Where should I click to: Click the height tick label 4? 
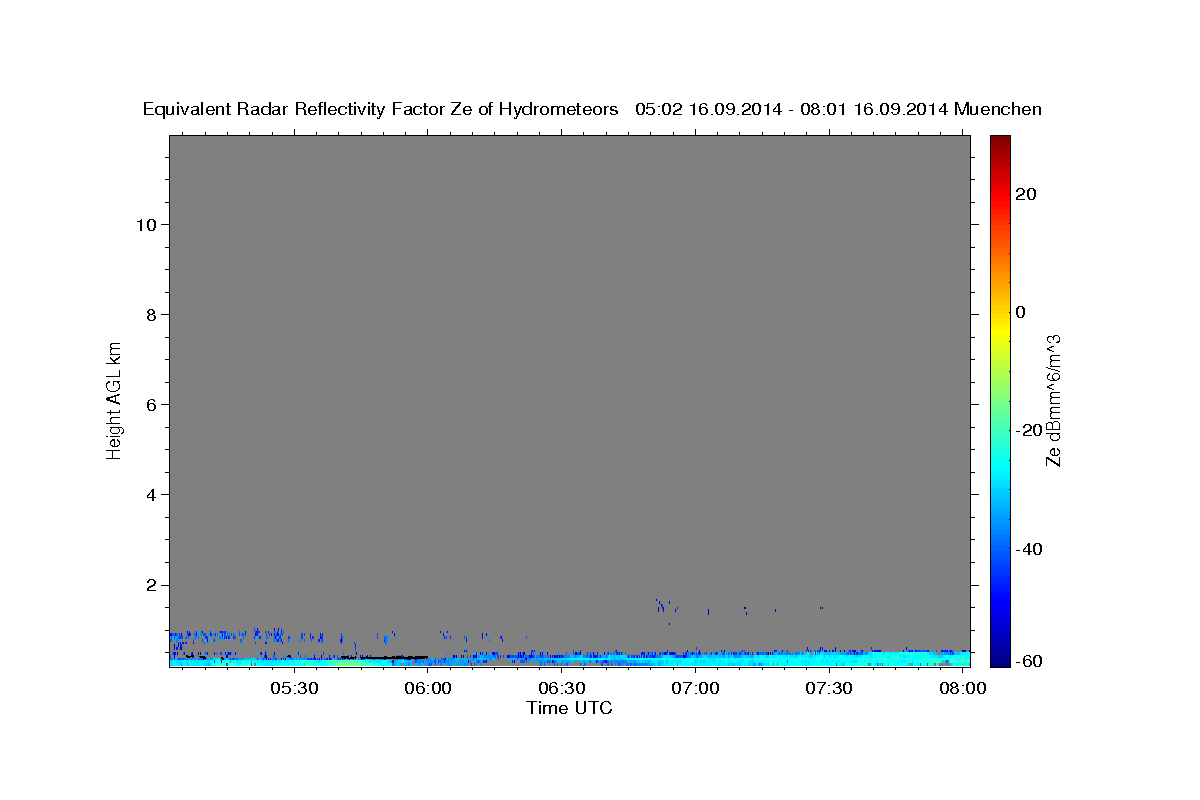(x=152, y=494)
